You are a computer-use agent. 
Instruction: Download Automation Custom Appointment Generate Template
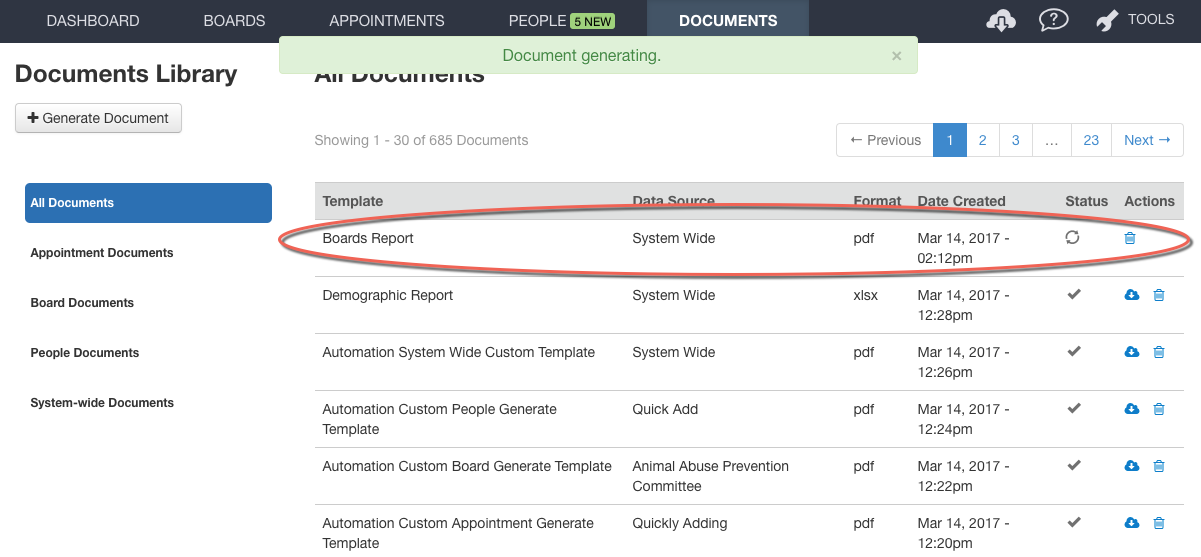coord(1132,523)
